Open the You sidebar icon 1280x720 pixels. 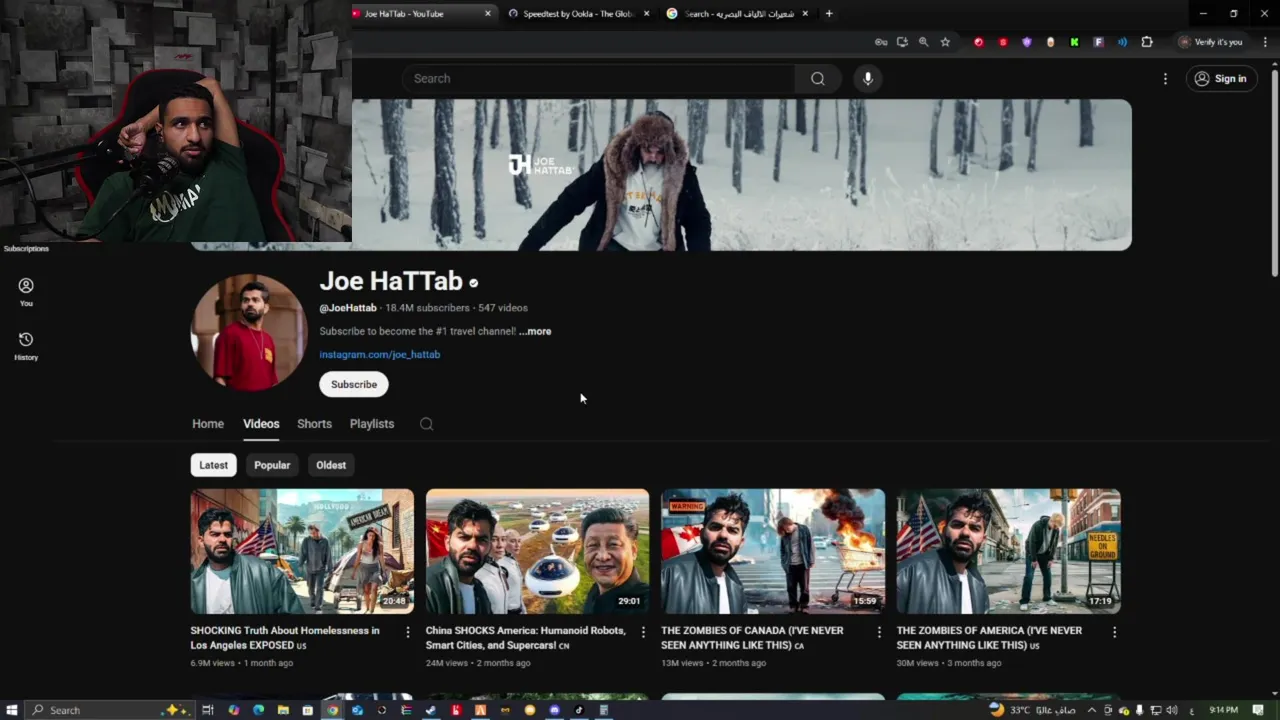coord(26,292)
